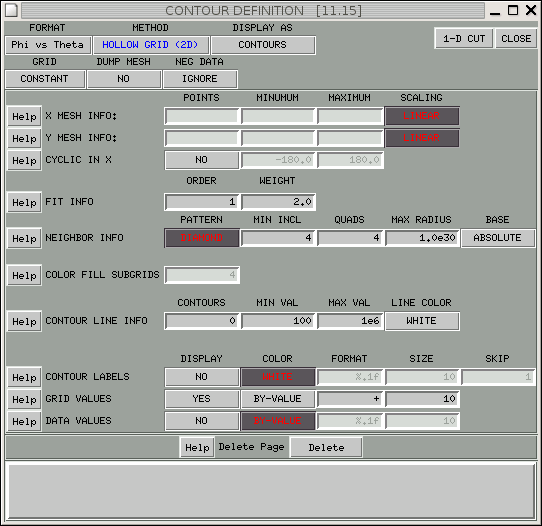The image size is (542, 526).
Task: Open Help for Y MESH INFO
Action: [24, 138]
